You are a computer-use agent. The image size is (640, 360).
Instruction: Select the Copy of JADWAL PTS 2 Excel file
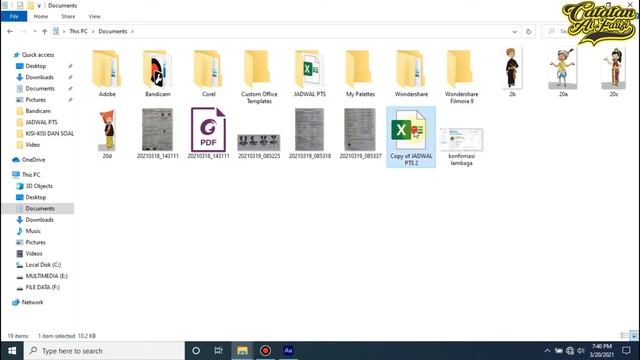click(x=411, y=137)
